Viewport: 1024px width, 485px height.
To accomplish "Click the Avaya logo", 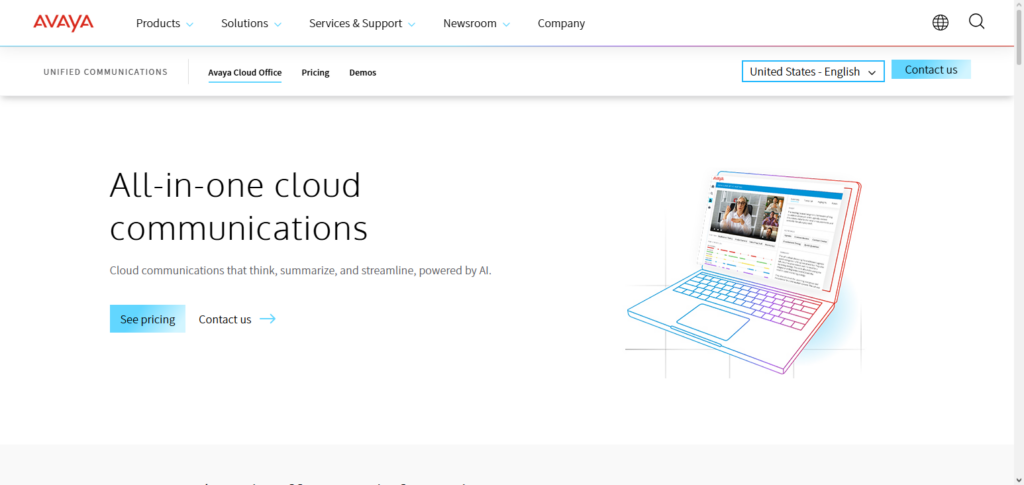I will (x=63, y=23).
